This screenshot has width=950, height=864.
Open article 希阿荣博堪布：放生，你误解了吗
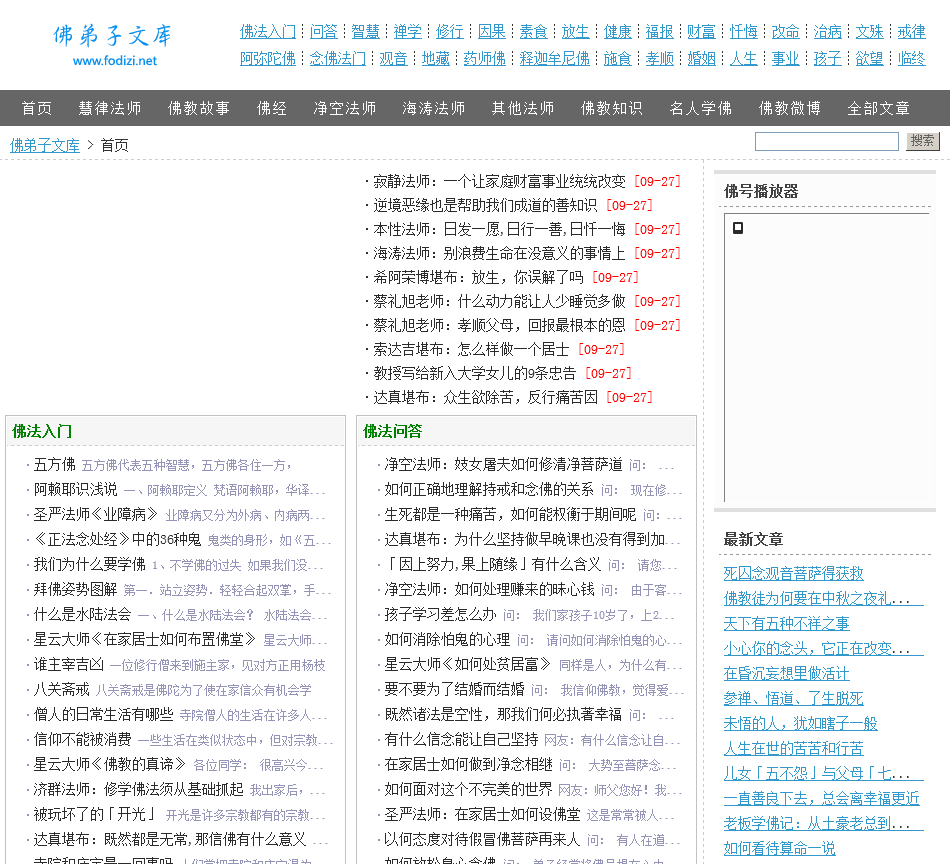(478, 277)
